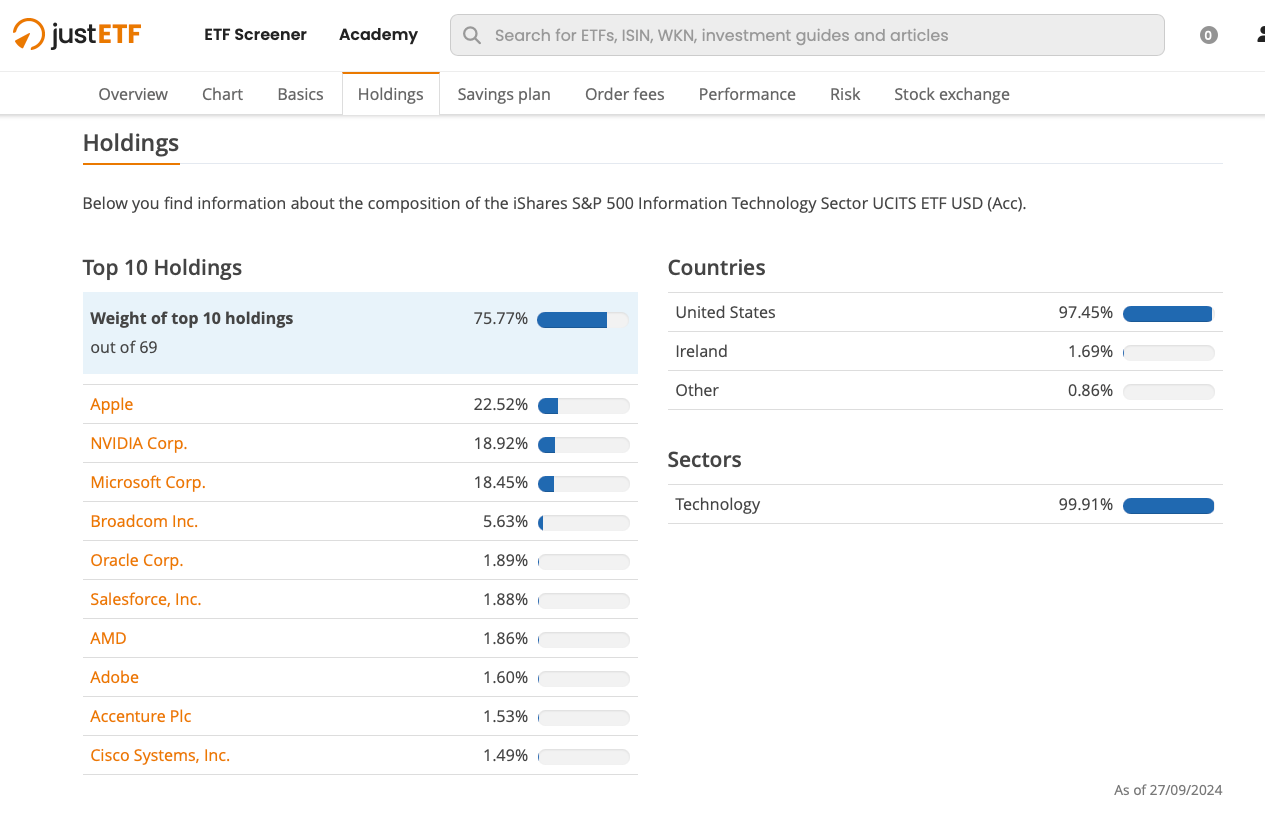Click the 'out of 69' text
The width and height of the screenshot is (1265, 826).
coord(124,347)
